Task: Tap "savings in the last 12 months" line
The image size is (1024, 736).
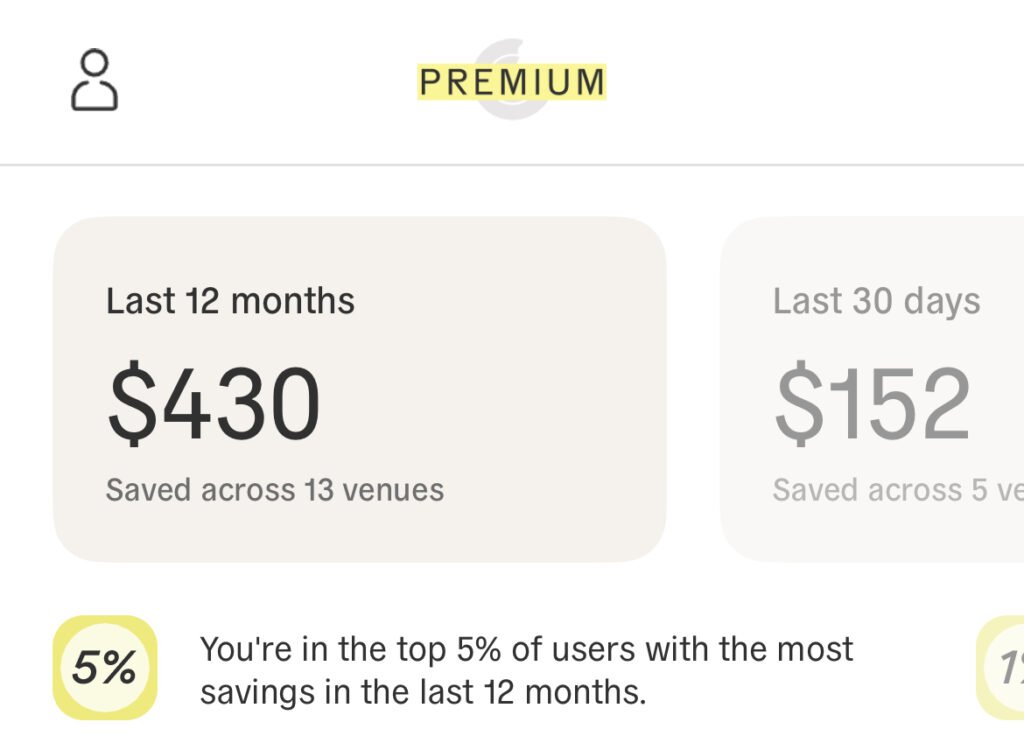Action: point(423,692)
